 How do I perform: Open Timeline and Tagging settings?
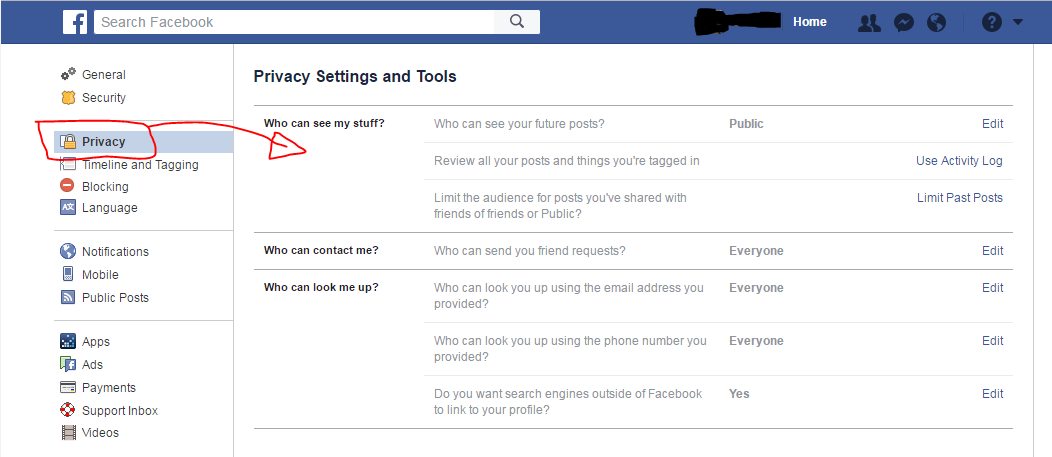140,164
